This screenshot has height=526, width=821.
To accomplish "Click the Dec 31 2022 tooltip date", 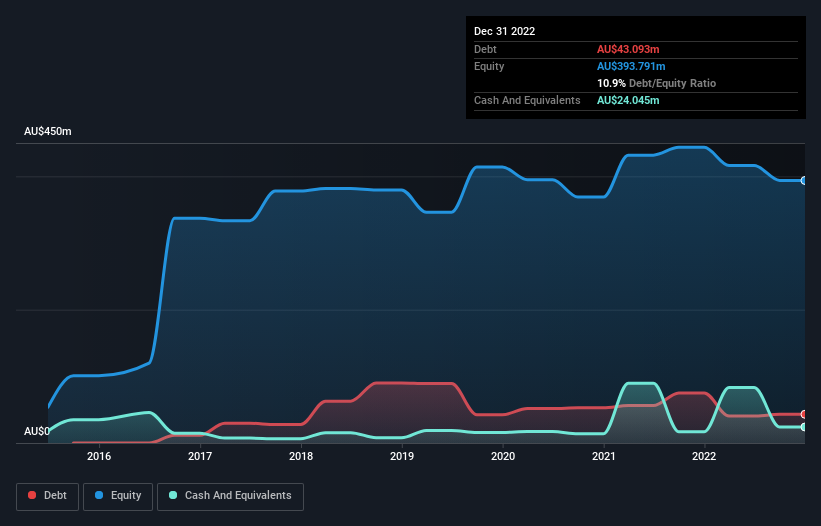I will point(505,31).
